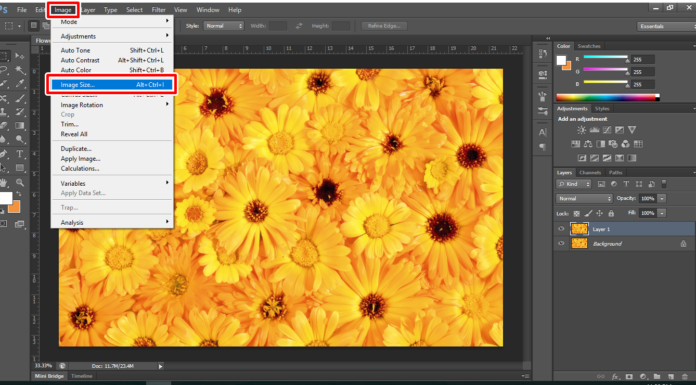Viewport: 696px width, 385px height.
Task: Create a new group folder icon
Action: (x=657, y=377)
